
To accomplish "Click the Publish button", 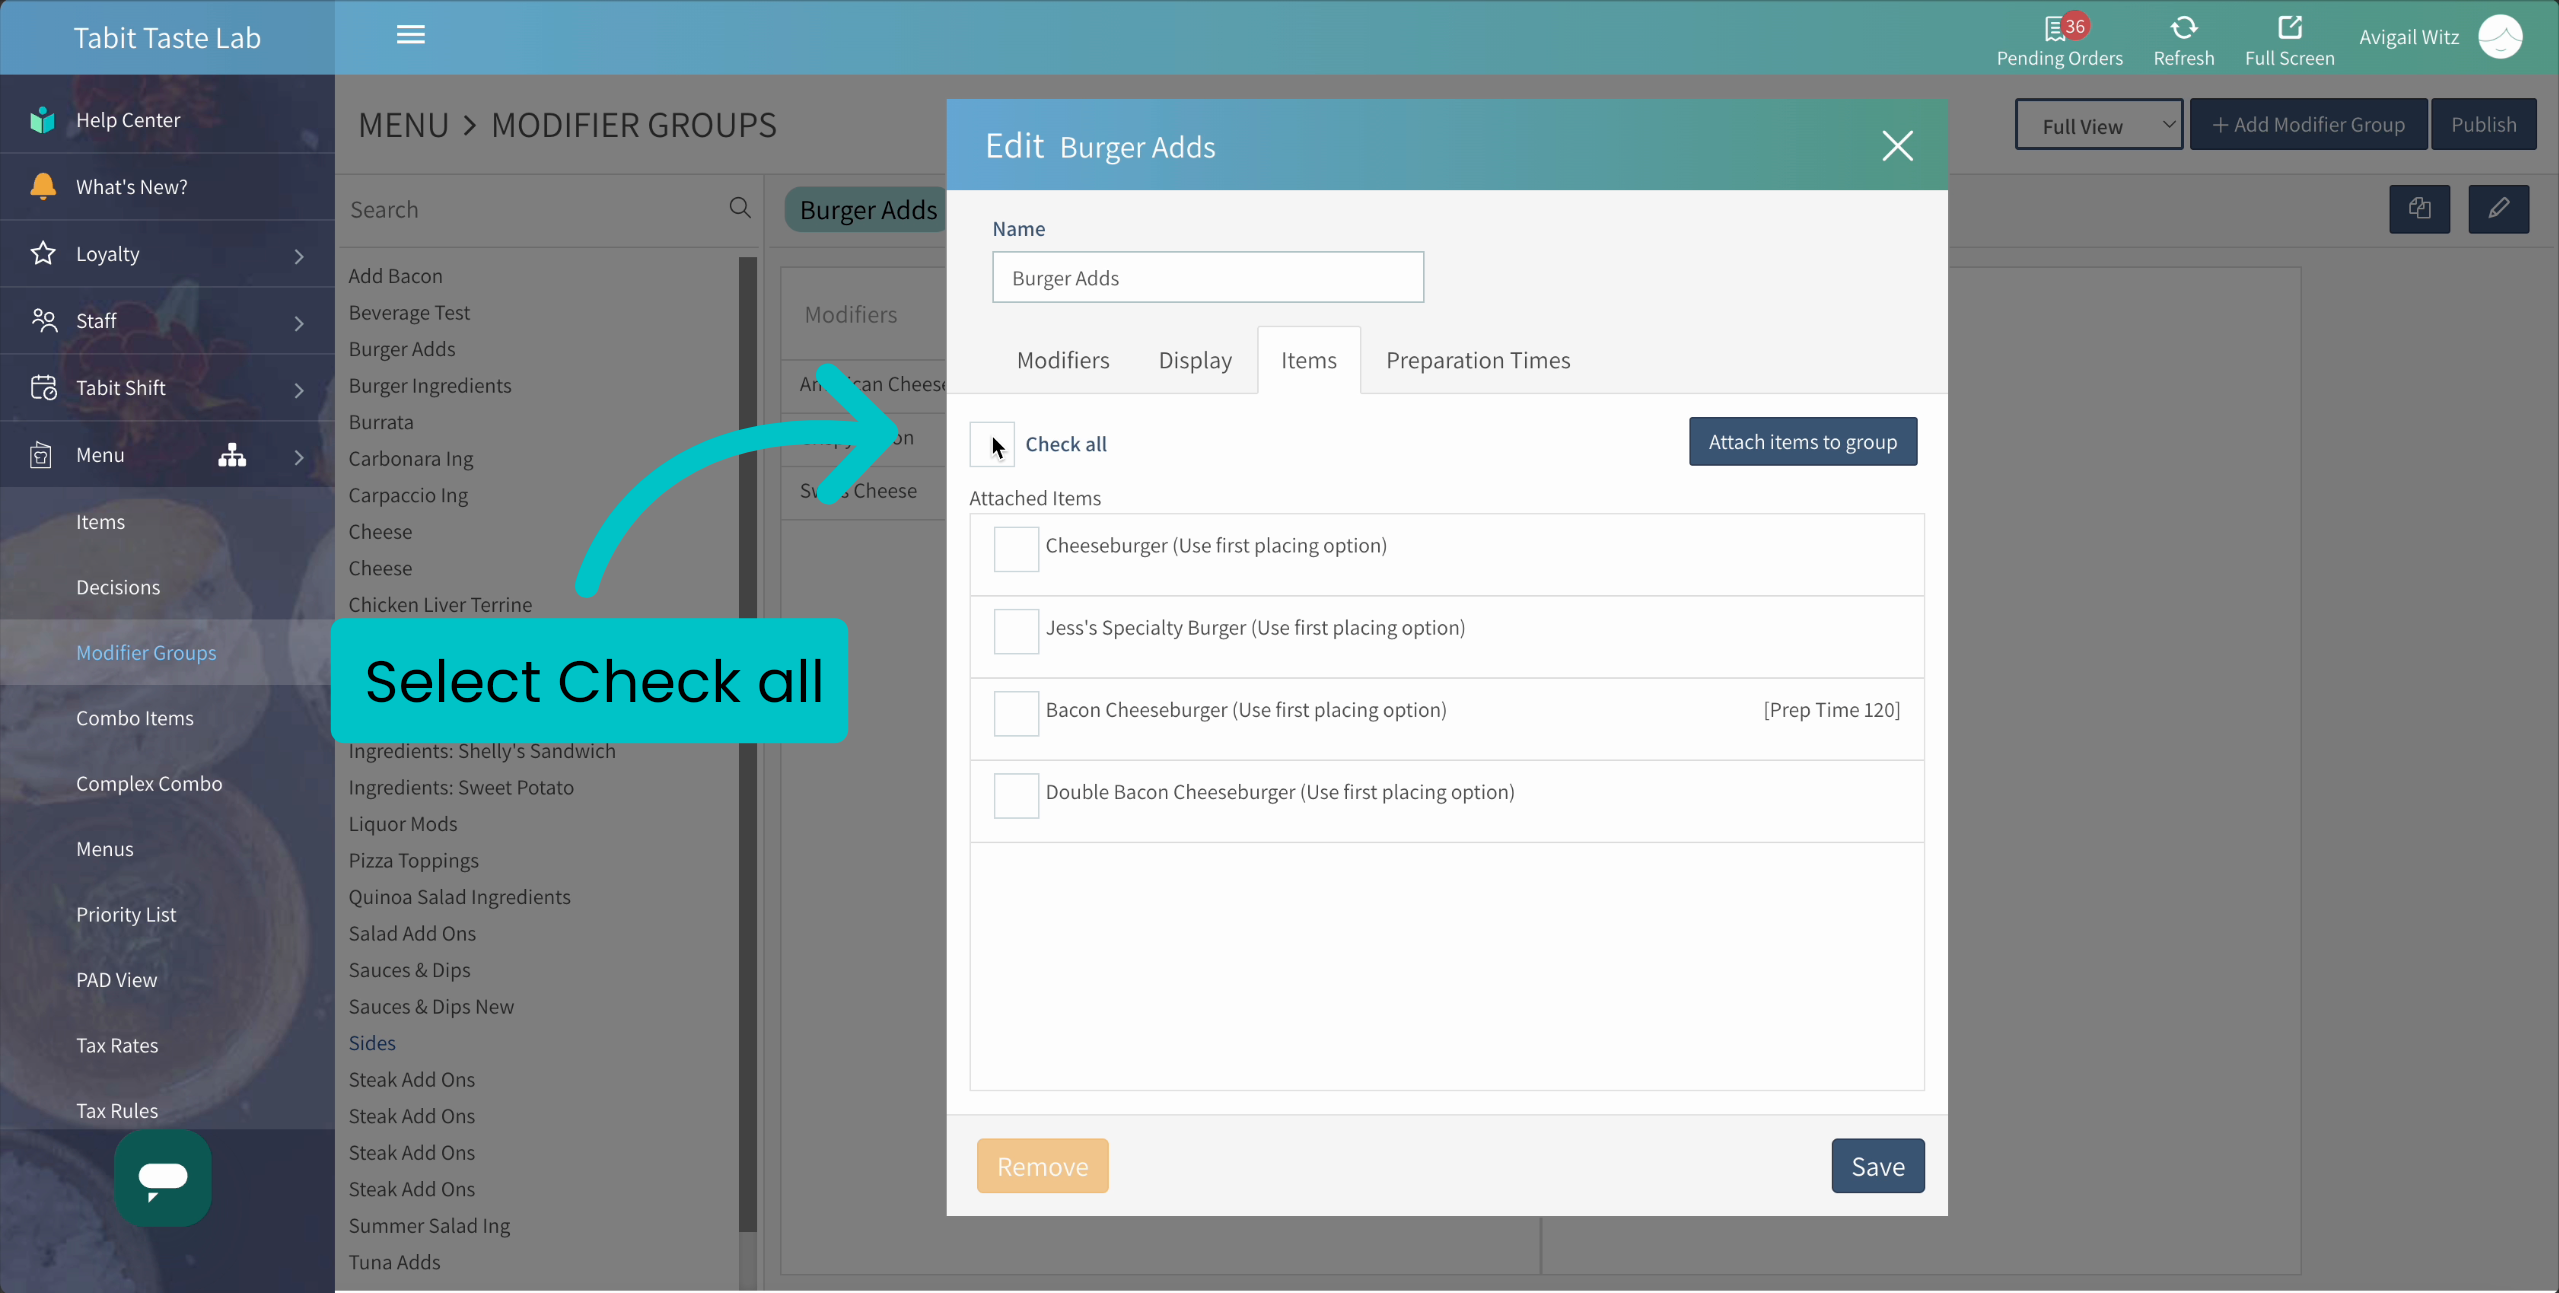I will (2483, 124).
